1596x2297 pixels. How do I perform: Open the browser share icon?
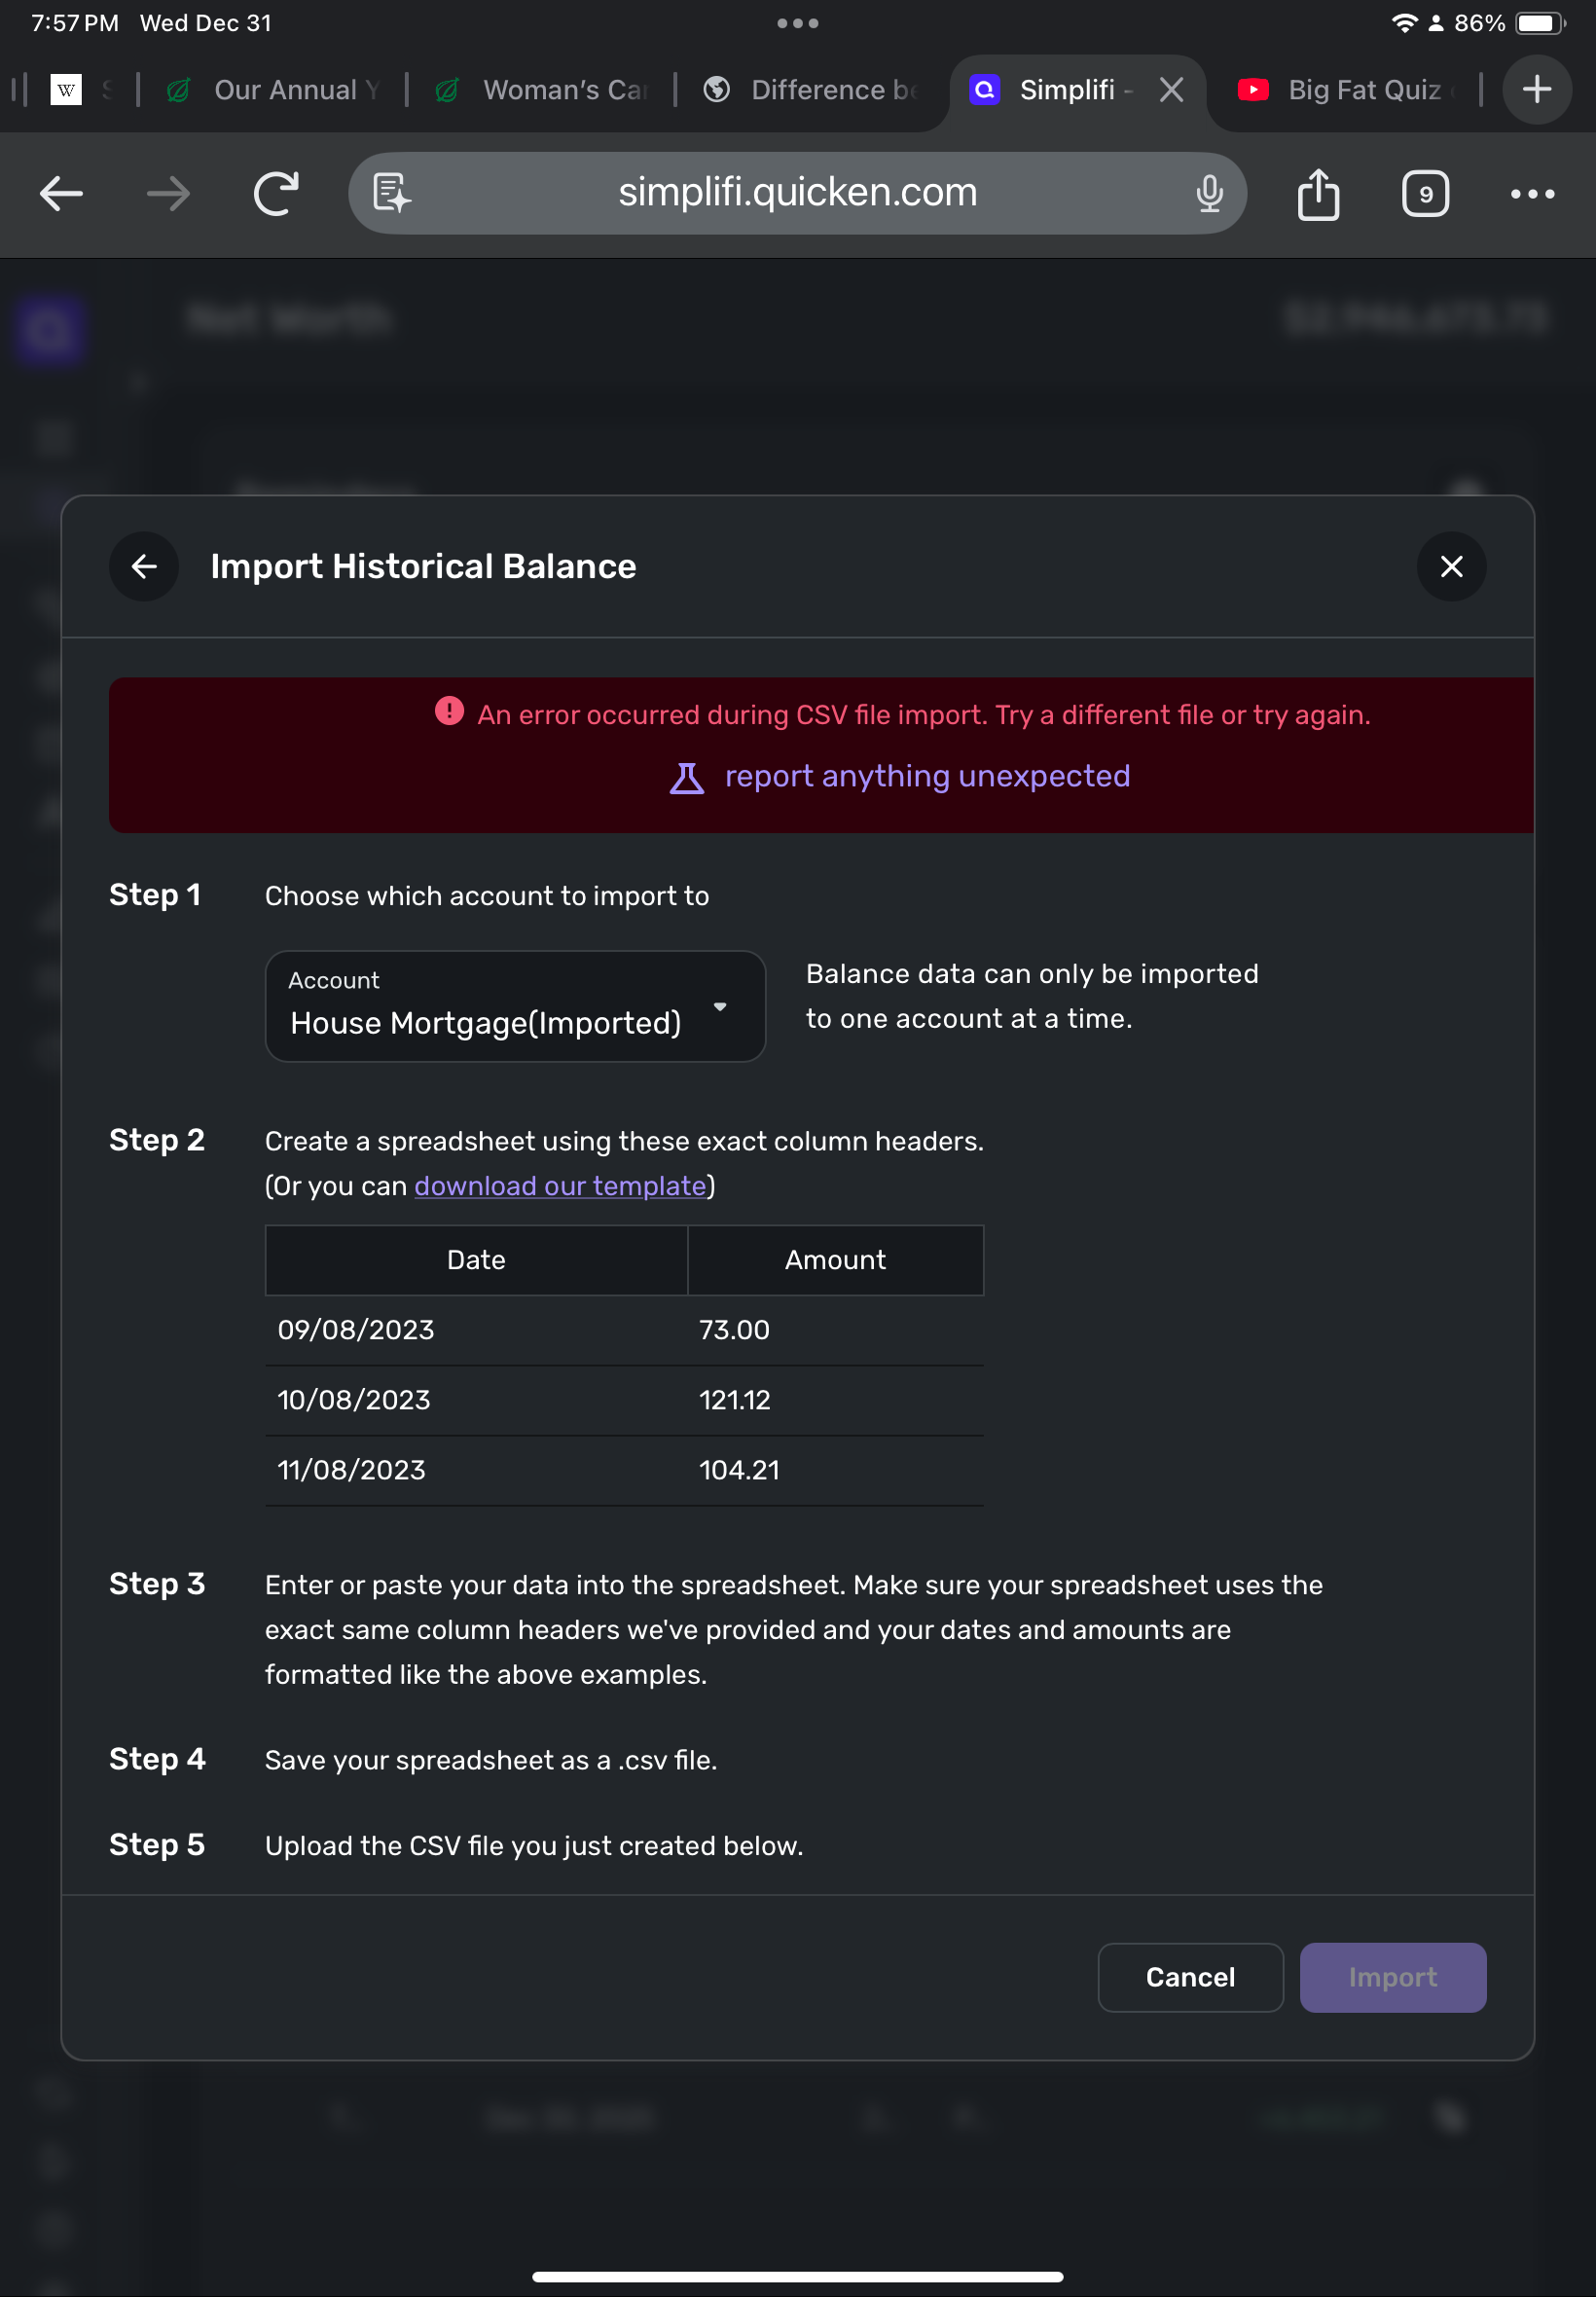tap(1317, 194)
